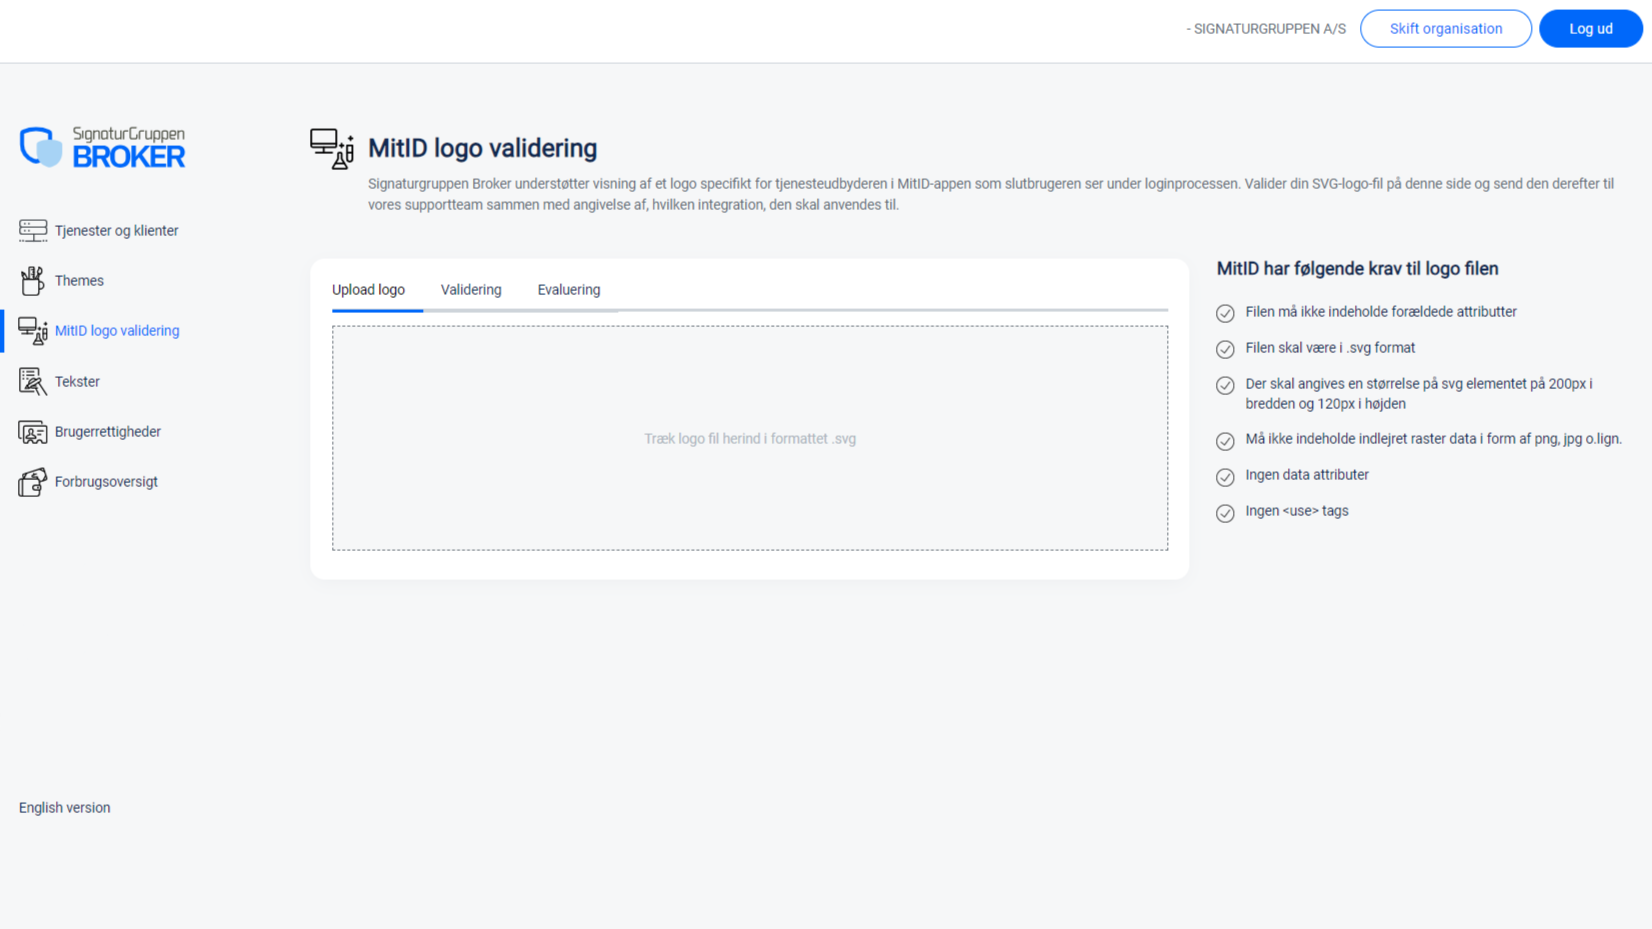Click checkmark beside Ingen <use> tags

(1225, 513)
